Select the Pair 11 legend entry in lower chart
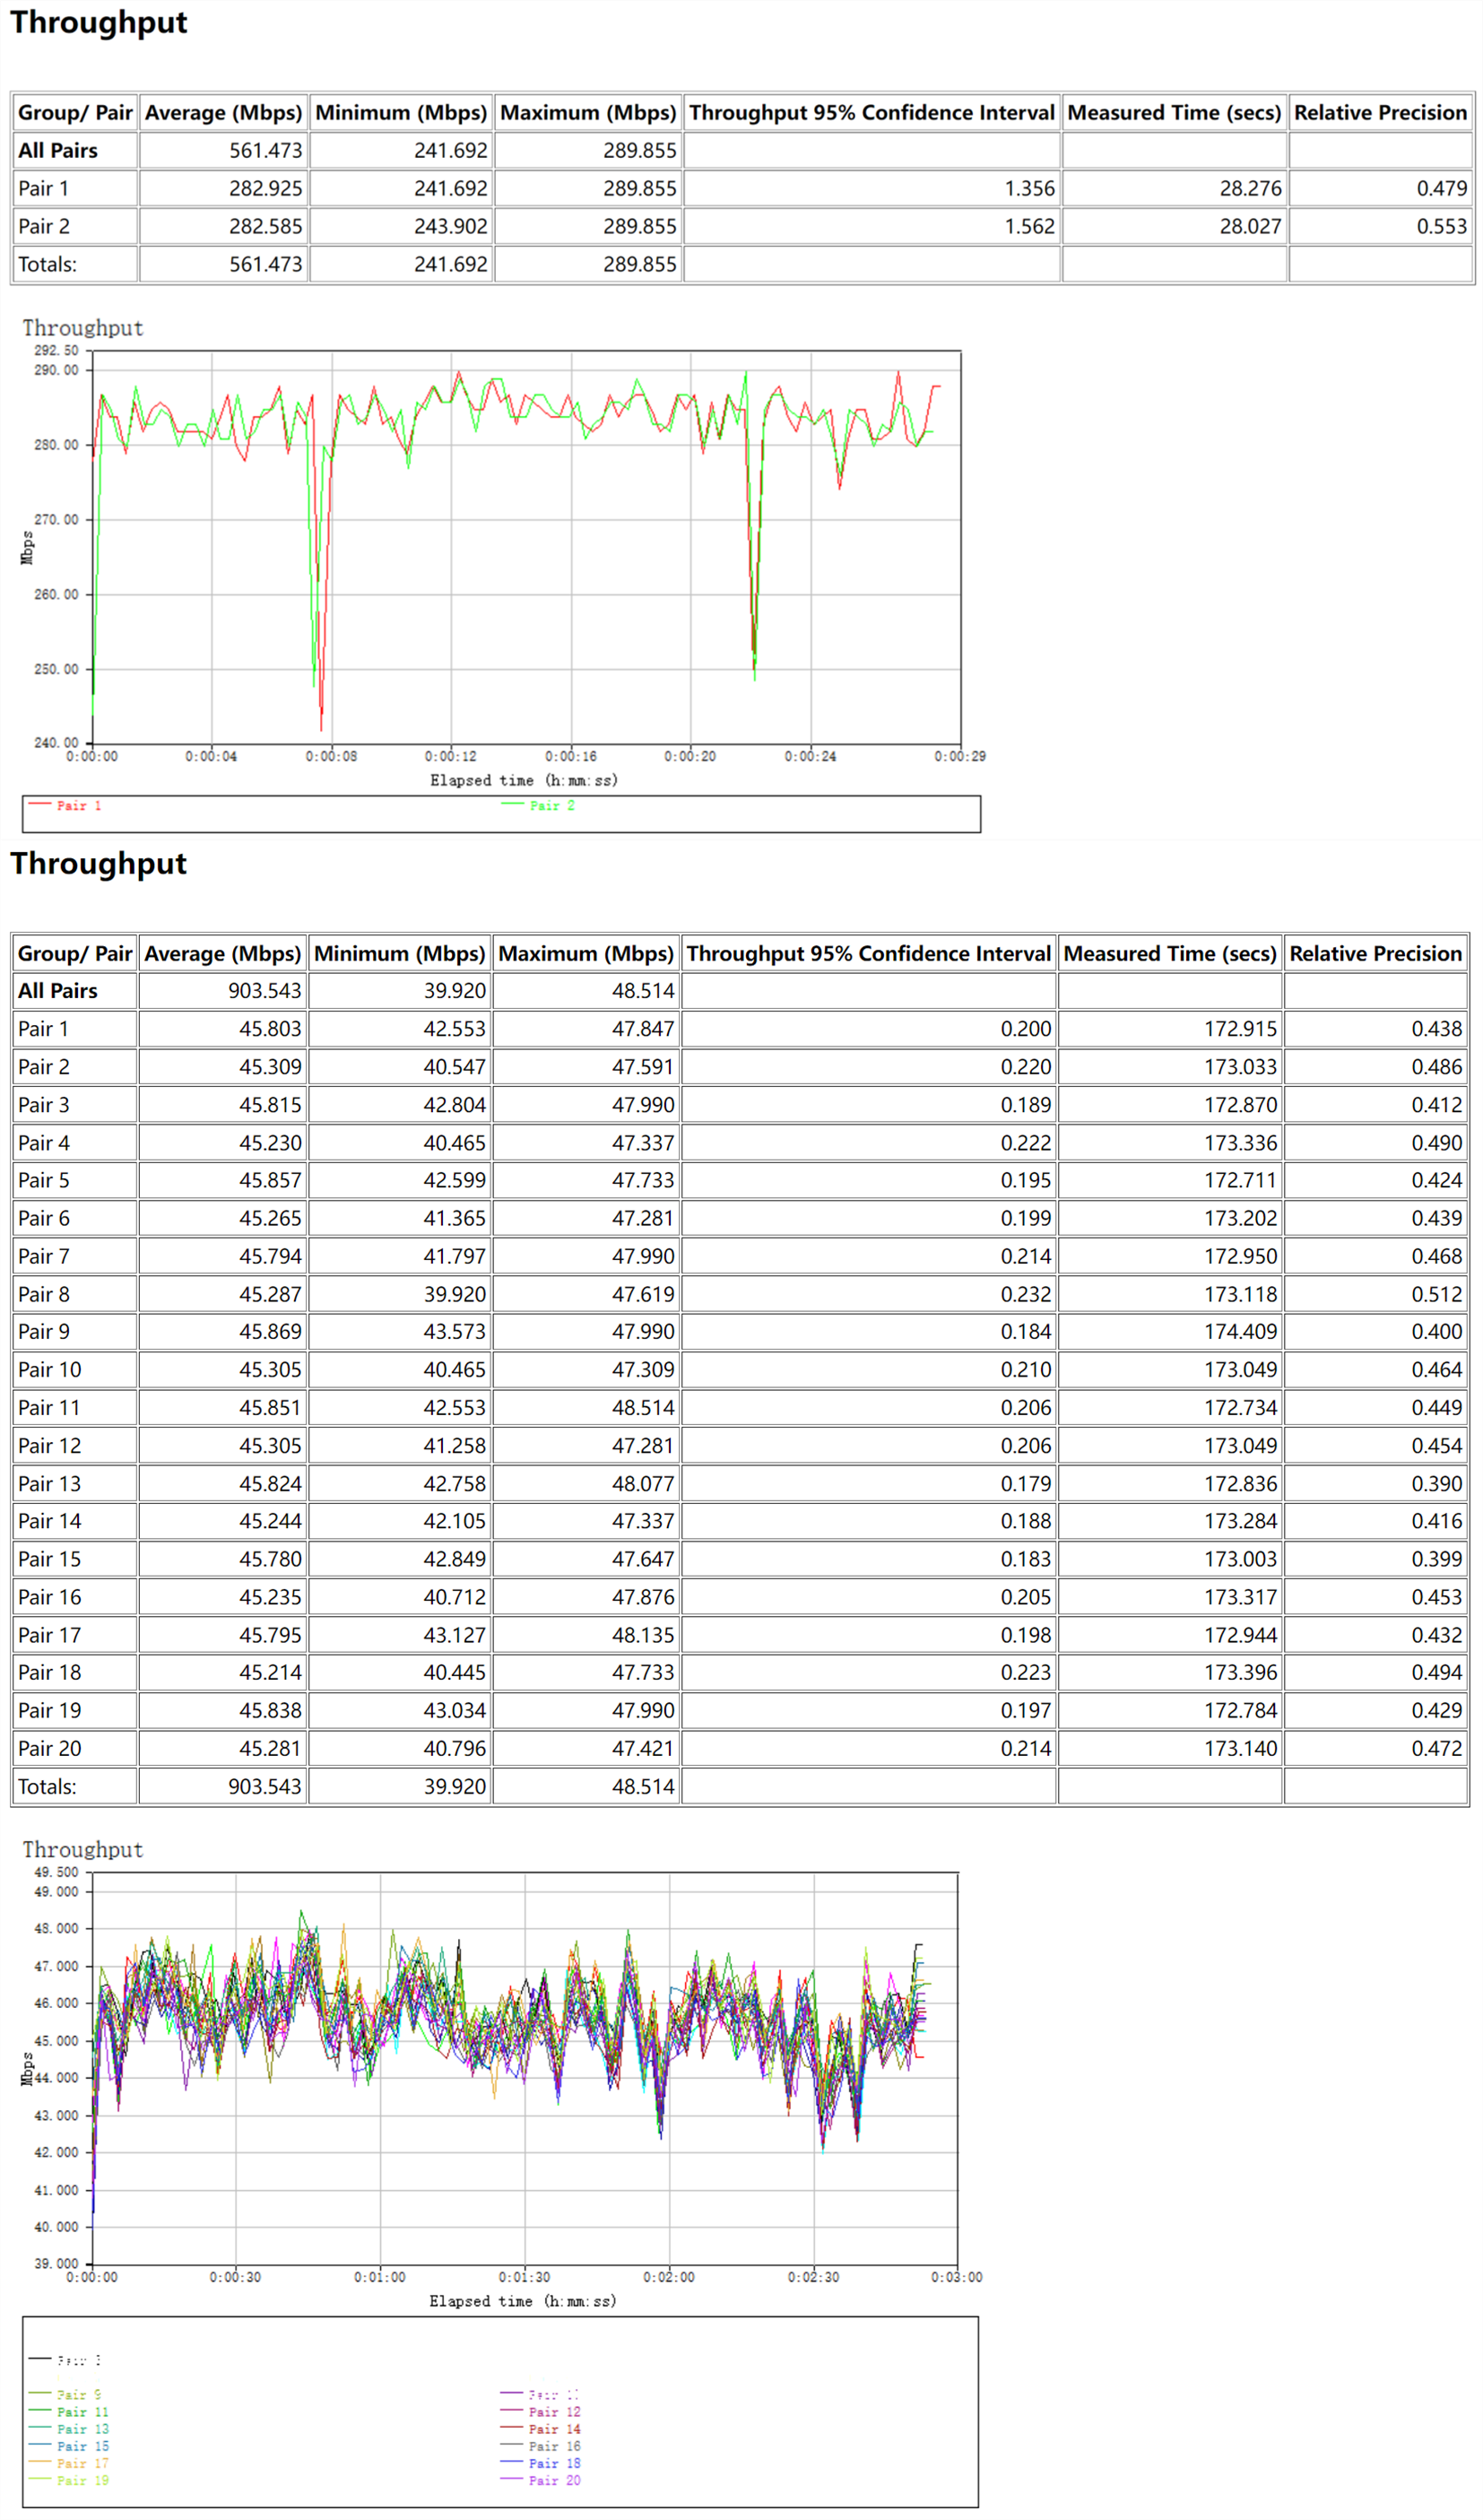The width and height of the screenshot is (1483, 2520). tap(69, 2412)
